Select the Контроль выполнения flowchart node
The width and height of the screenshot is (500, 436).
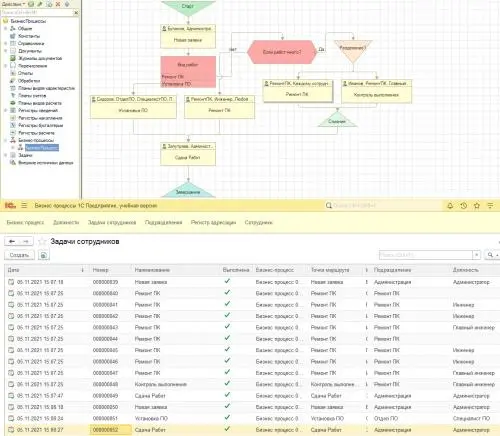tap(376, 91)
